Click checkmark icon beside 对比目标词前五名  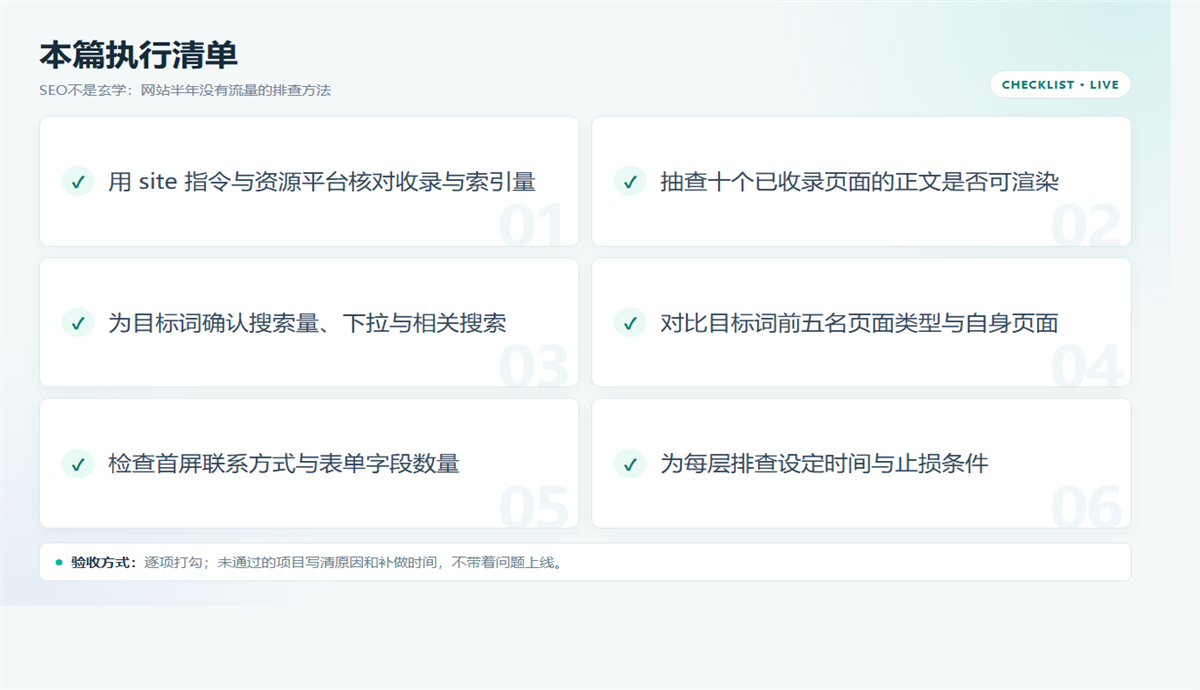point(630,323)
